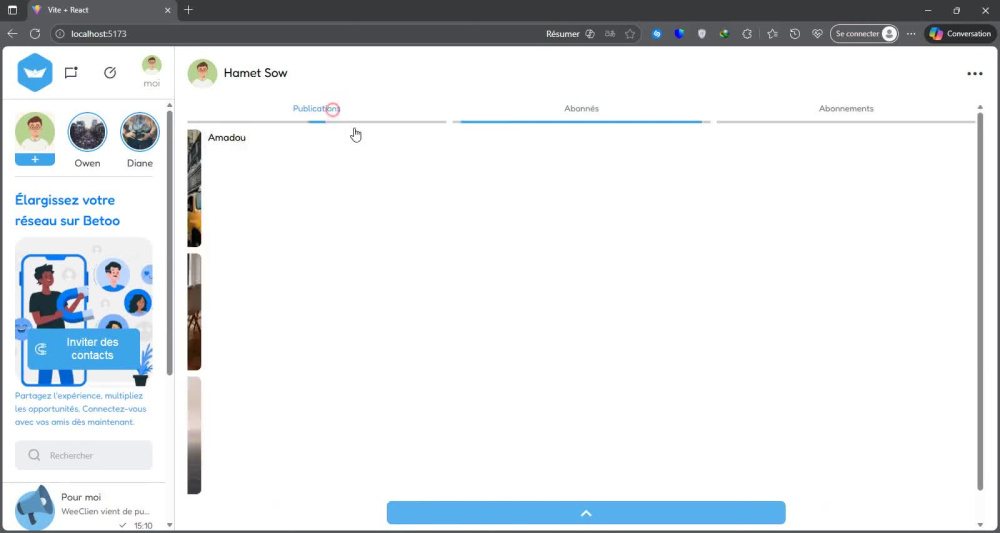
Task: Open Hamet Sow's profile avatar in header
Action: click(202, 73)
